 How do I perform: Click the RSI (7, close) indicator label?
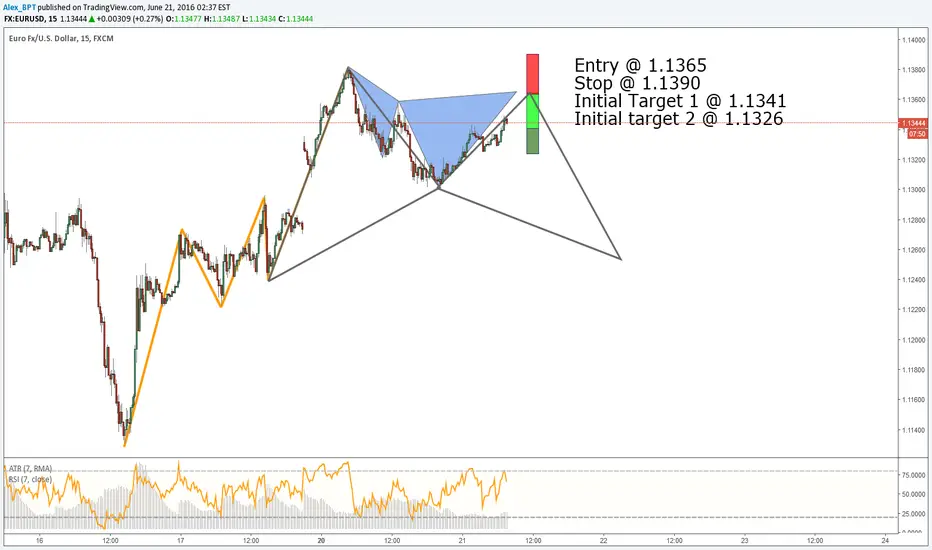[30, 479]
